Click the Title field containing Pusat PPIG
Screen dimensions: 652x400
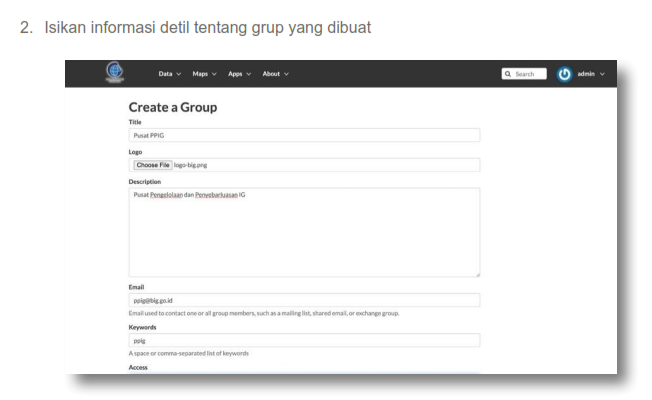pos(304,135)
